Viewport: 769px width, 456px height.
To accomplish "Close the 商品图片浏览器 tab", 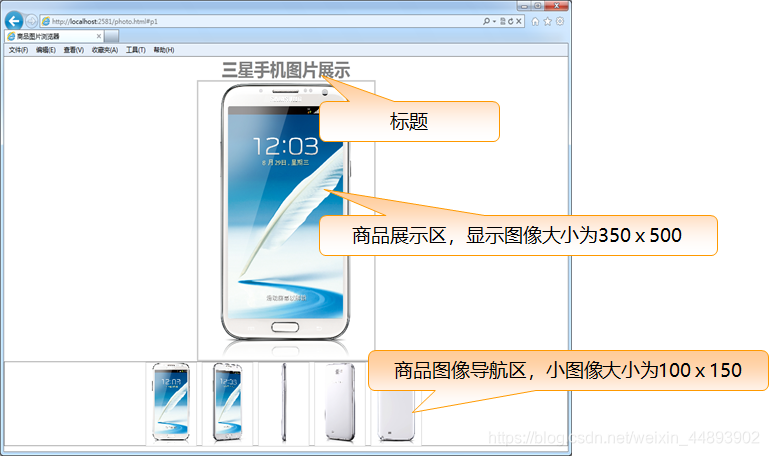I will click(99, 36).
